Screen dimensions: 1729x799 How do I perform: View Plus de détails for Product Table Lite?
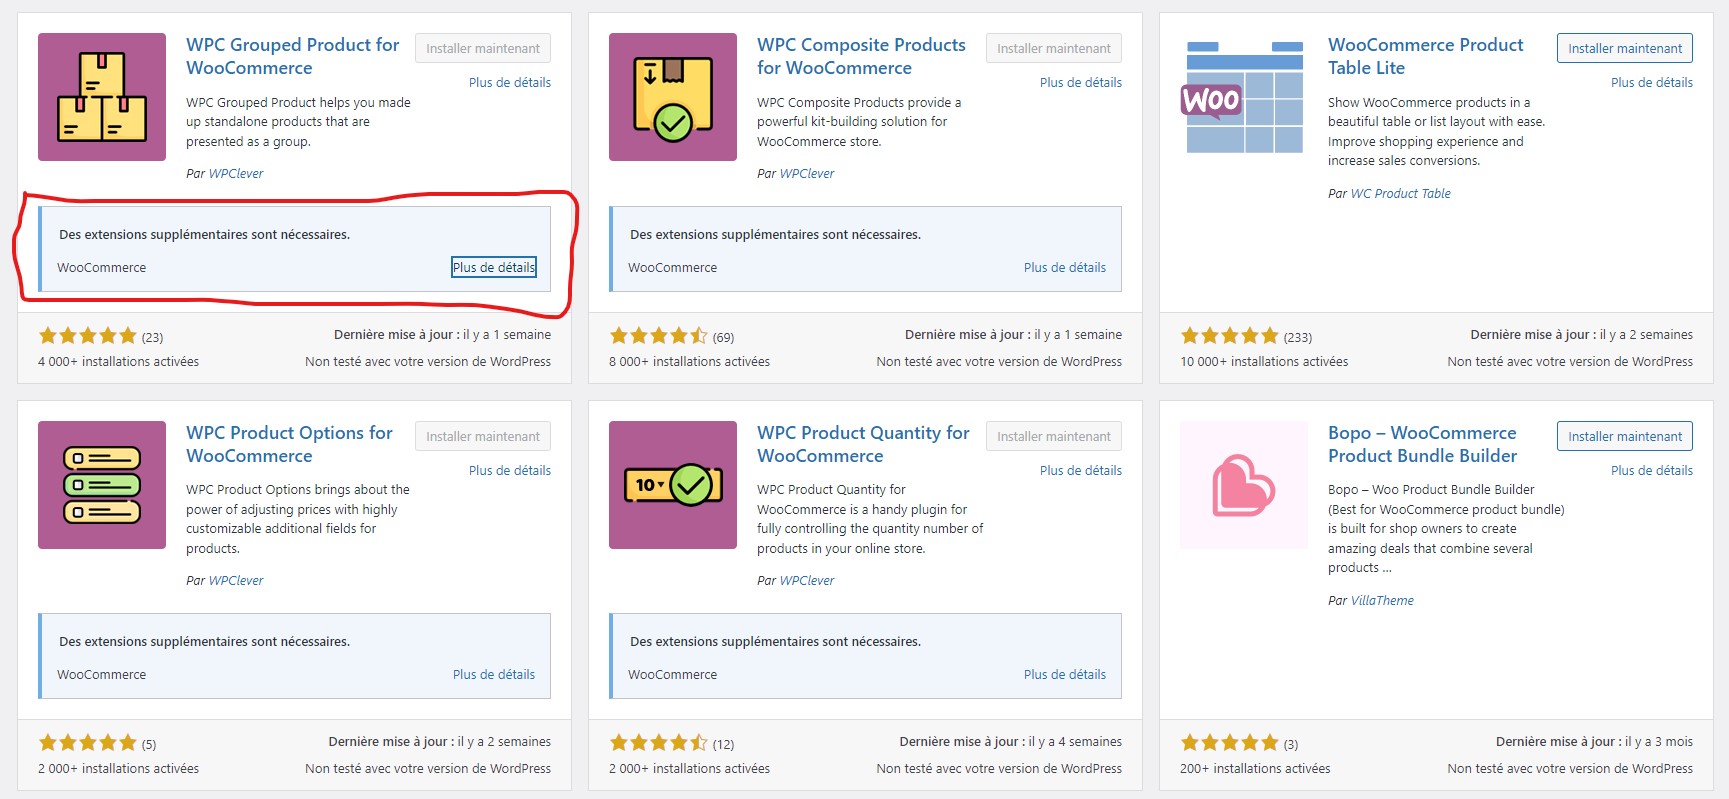pyautogui.click(x=1652, y=82)
